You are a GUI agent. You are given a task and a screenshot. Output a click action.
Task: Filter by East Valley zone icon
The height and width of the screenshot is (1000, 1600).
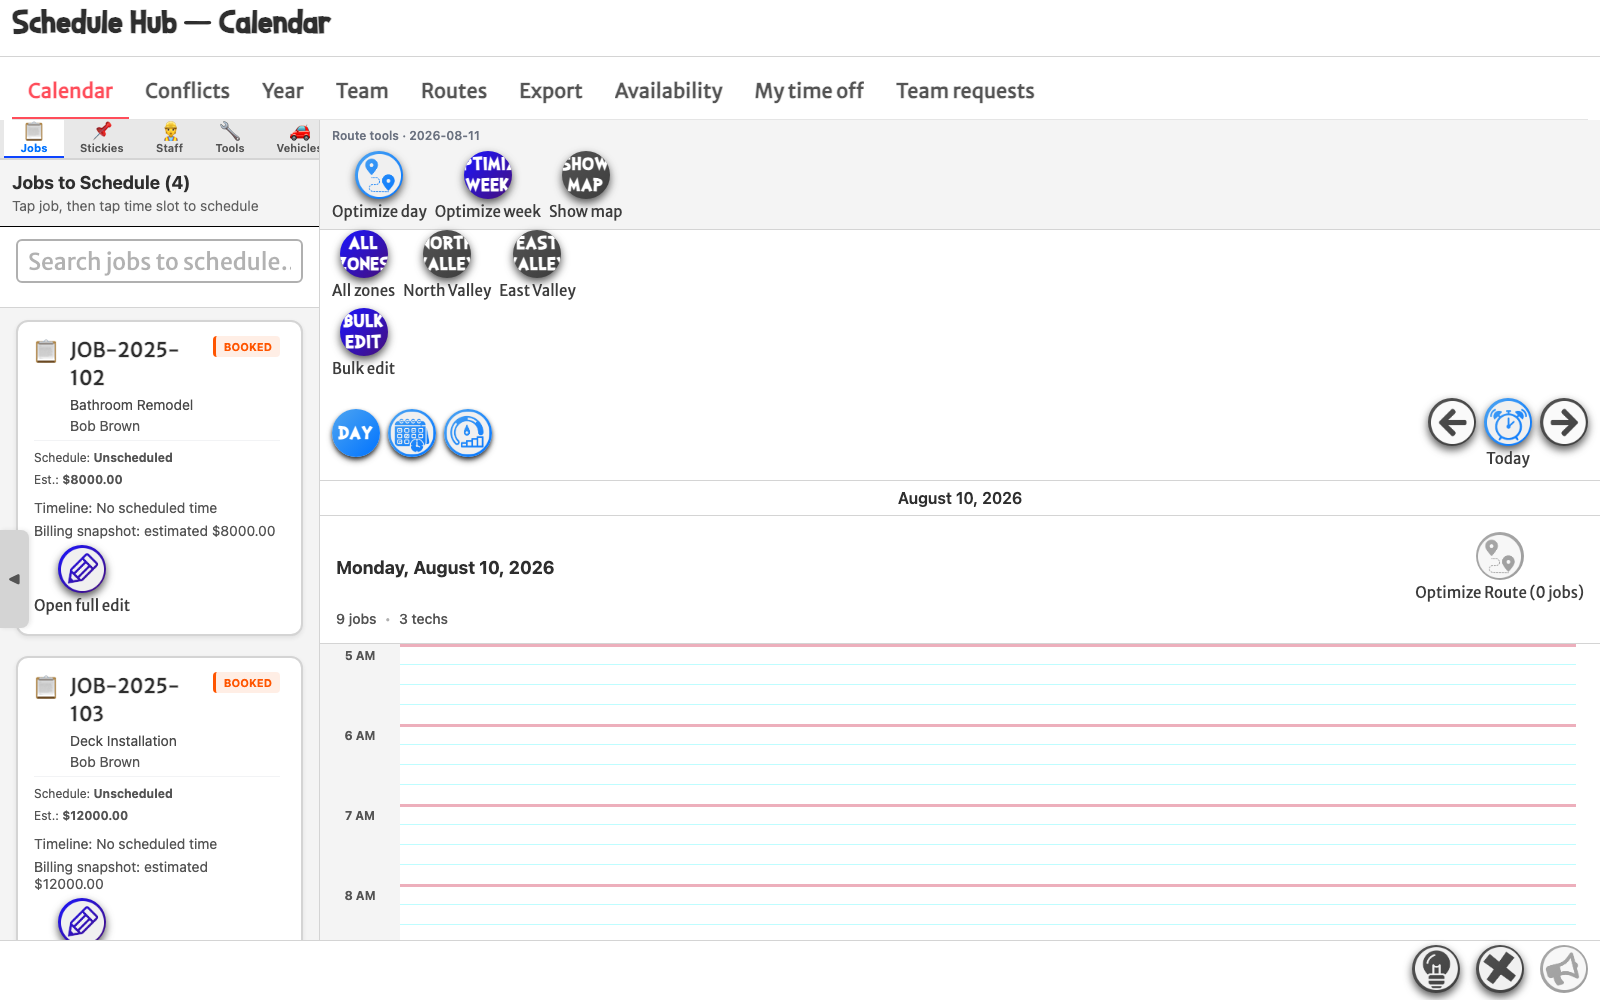537,255
